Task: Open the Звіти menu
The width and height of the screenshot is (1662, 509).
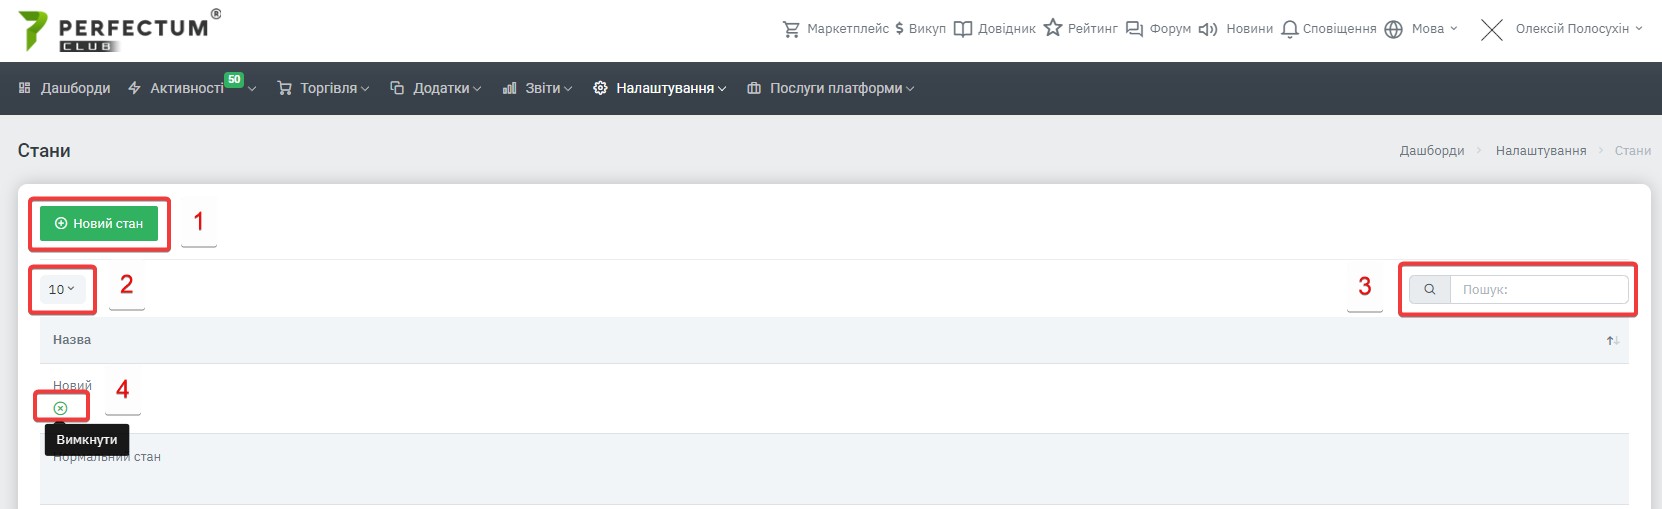Action: point(537,88)
